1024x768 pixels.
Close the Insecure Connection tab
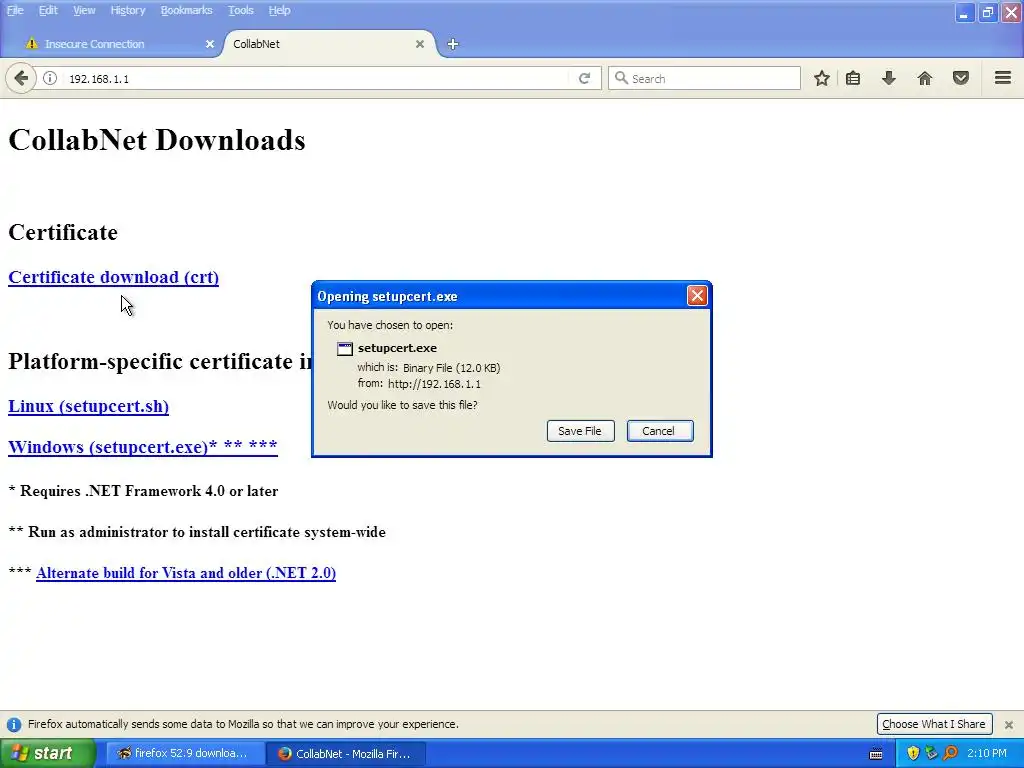(x=210, y=44)
